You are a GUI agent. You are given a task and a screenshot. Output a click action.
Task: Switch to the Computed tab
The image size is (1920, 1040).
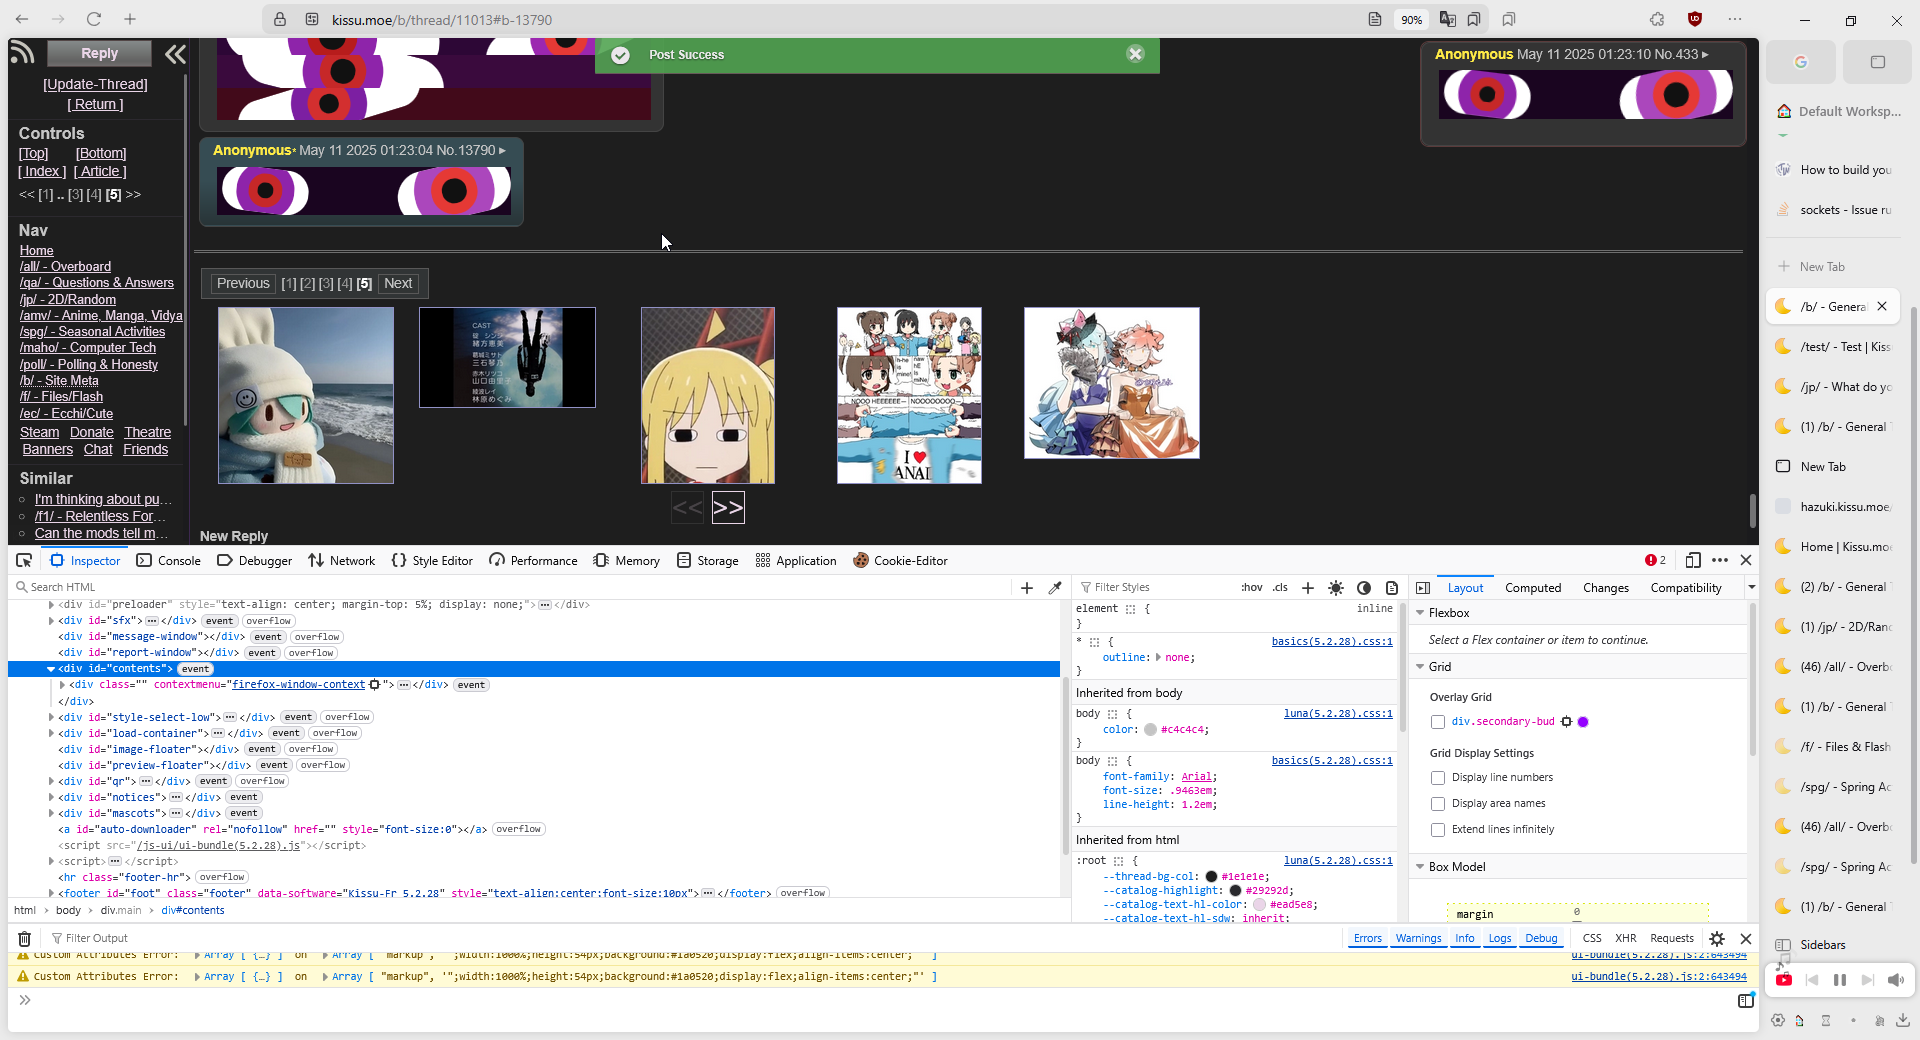(x=1533, y=588)
